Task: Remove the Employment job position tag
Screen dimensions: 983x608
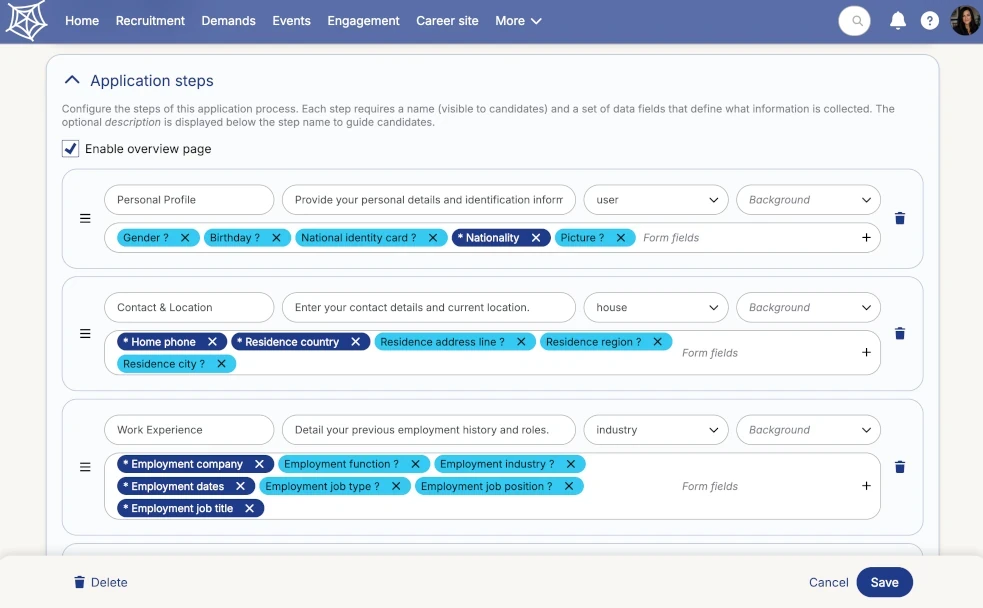Action: coord(569,486)
